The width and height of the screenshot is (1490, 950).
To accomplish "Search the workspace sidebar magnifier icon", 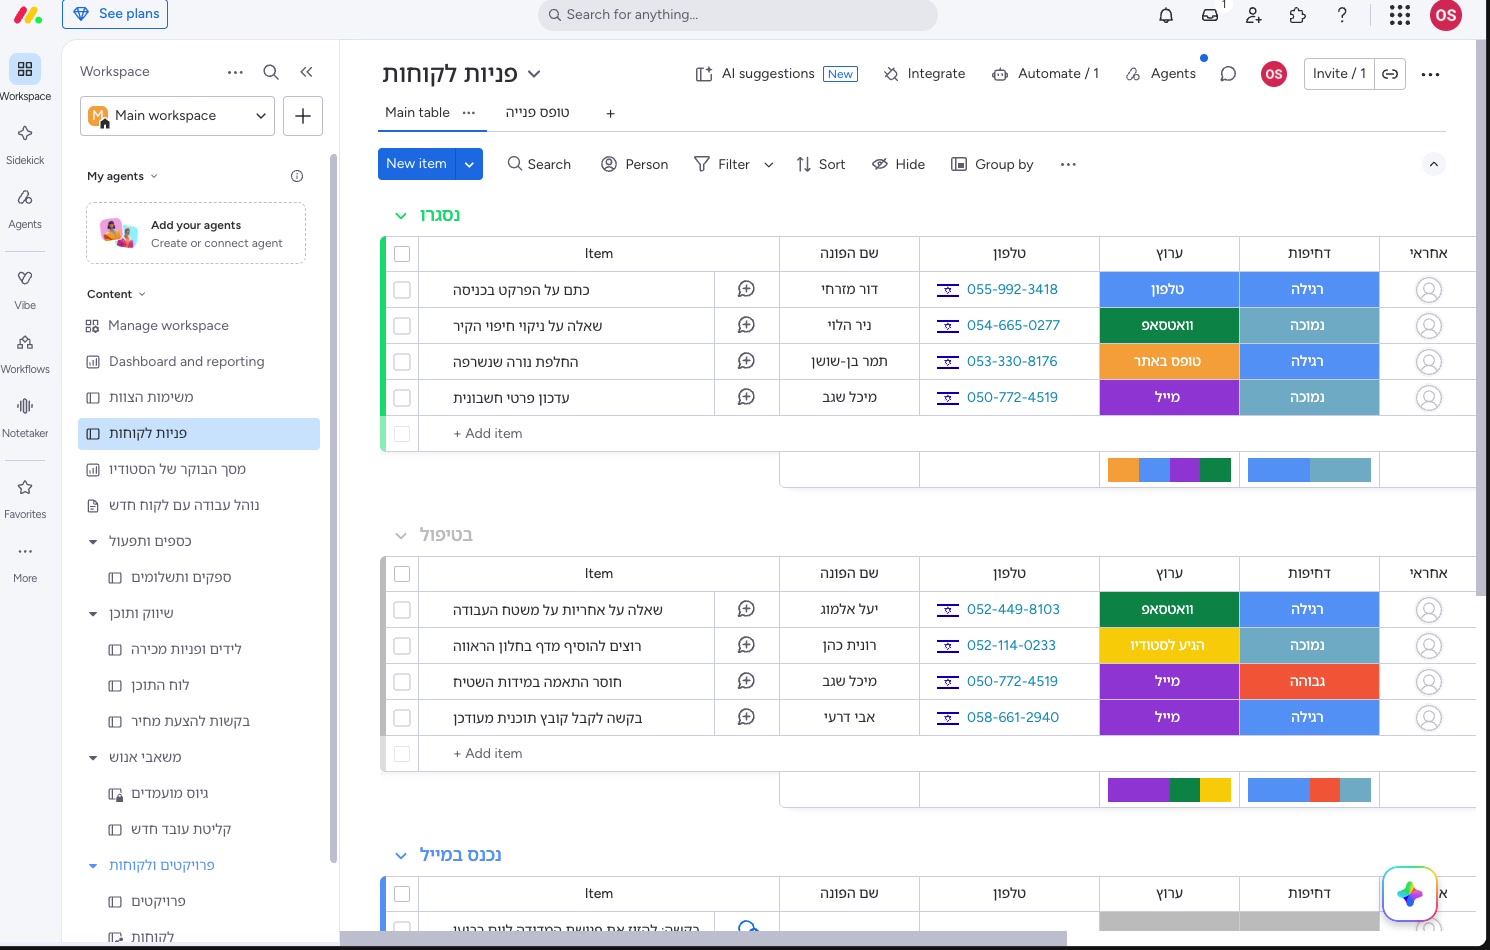I will tap(271, 72).
